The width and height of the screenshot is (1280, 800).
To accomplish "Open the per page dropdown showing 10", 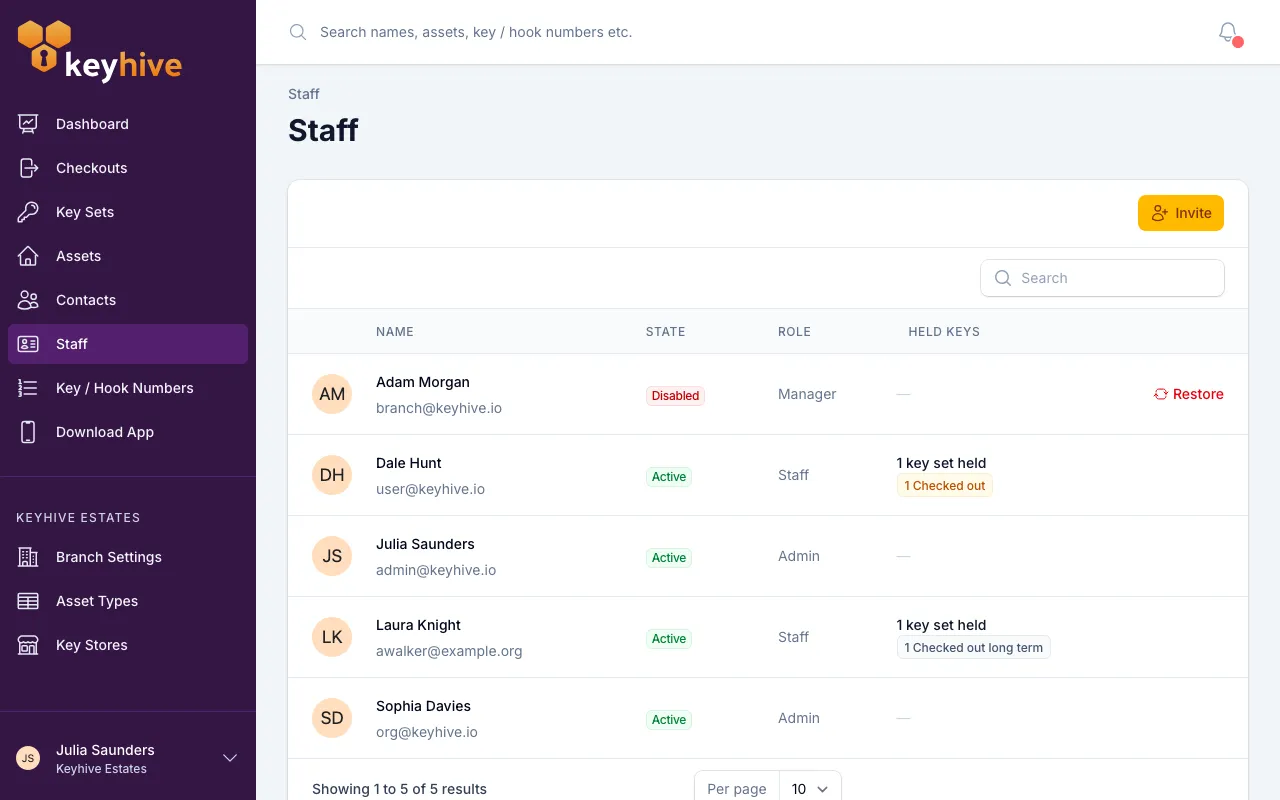I will click(x=810, y=788).
